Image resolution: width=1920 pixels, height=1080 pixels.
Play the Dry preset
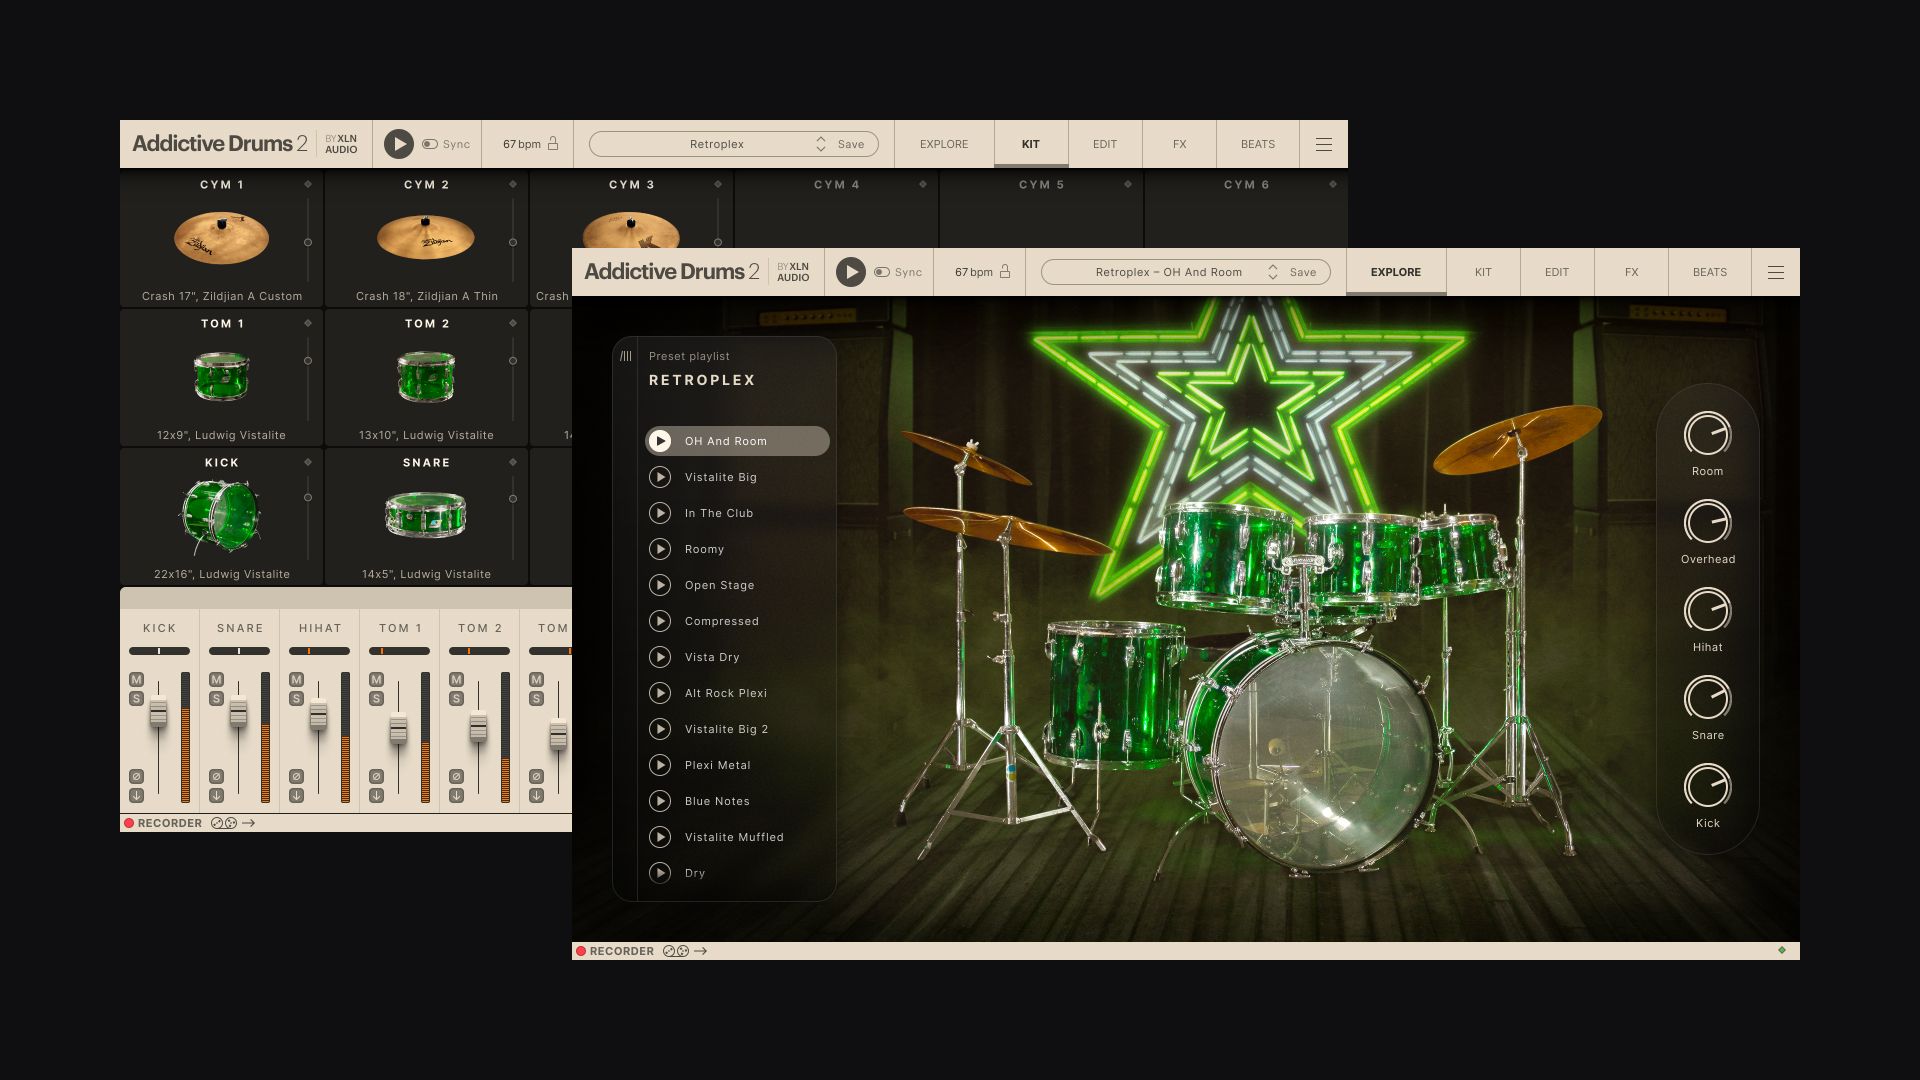point(660,873)
